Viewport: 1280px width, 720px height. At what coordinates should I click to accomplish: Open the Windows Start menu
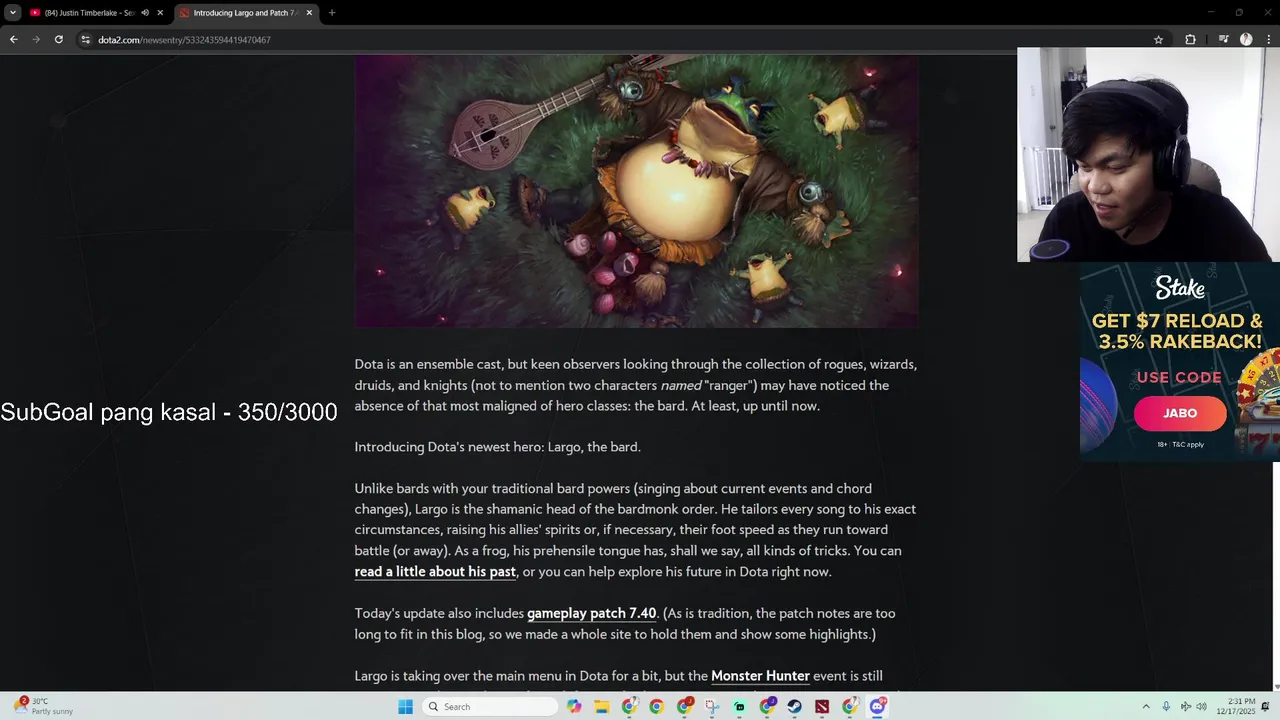405,707
